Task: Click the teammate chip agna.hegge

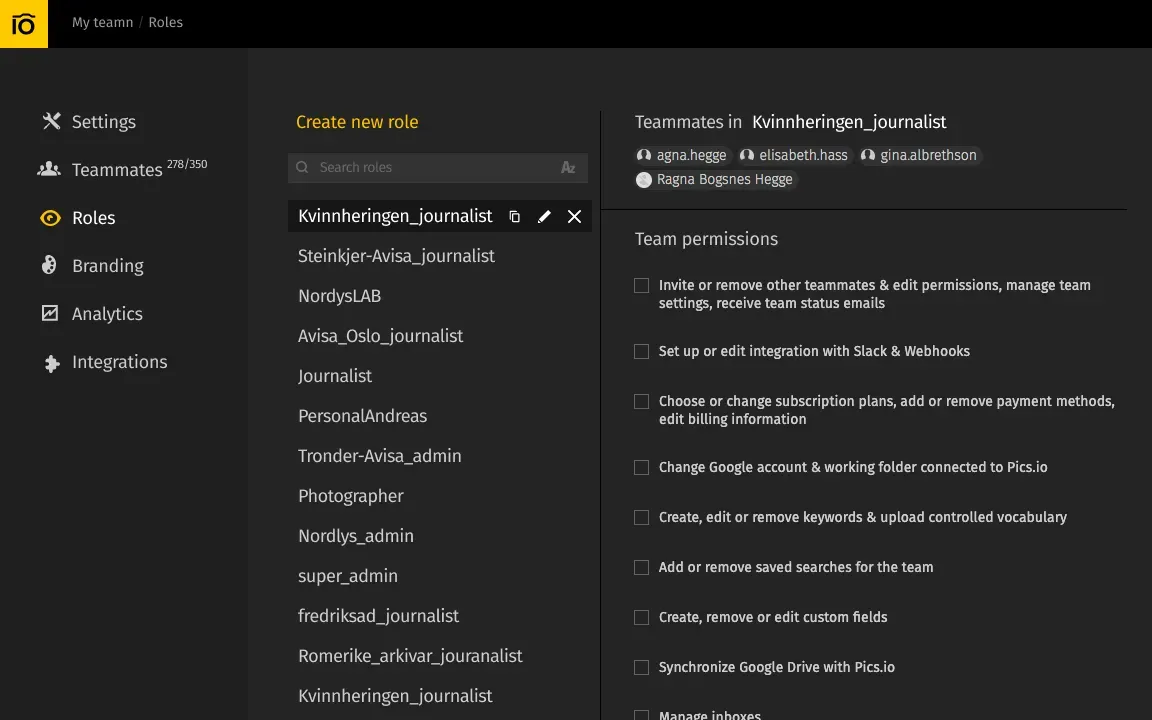Action: [x=681, y=155]
